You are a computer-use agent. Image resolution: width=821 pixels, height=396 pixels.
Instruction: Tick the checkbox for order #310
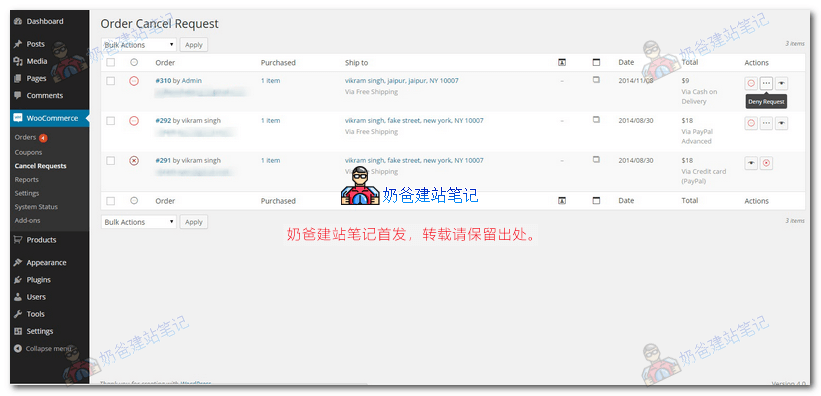pyautogui.click(x=110, y=81)
